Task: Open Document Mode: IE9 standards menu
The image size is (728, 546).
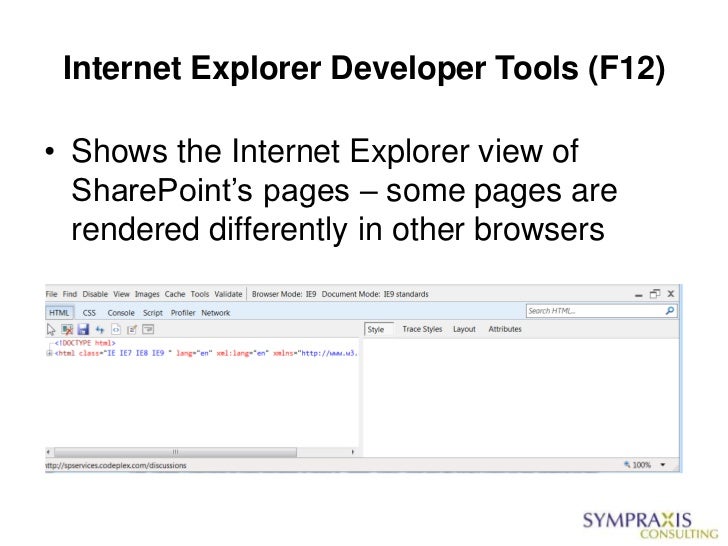Action: [375, 294]
